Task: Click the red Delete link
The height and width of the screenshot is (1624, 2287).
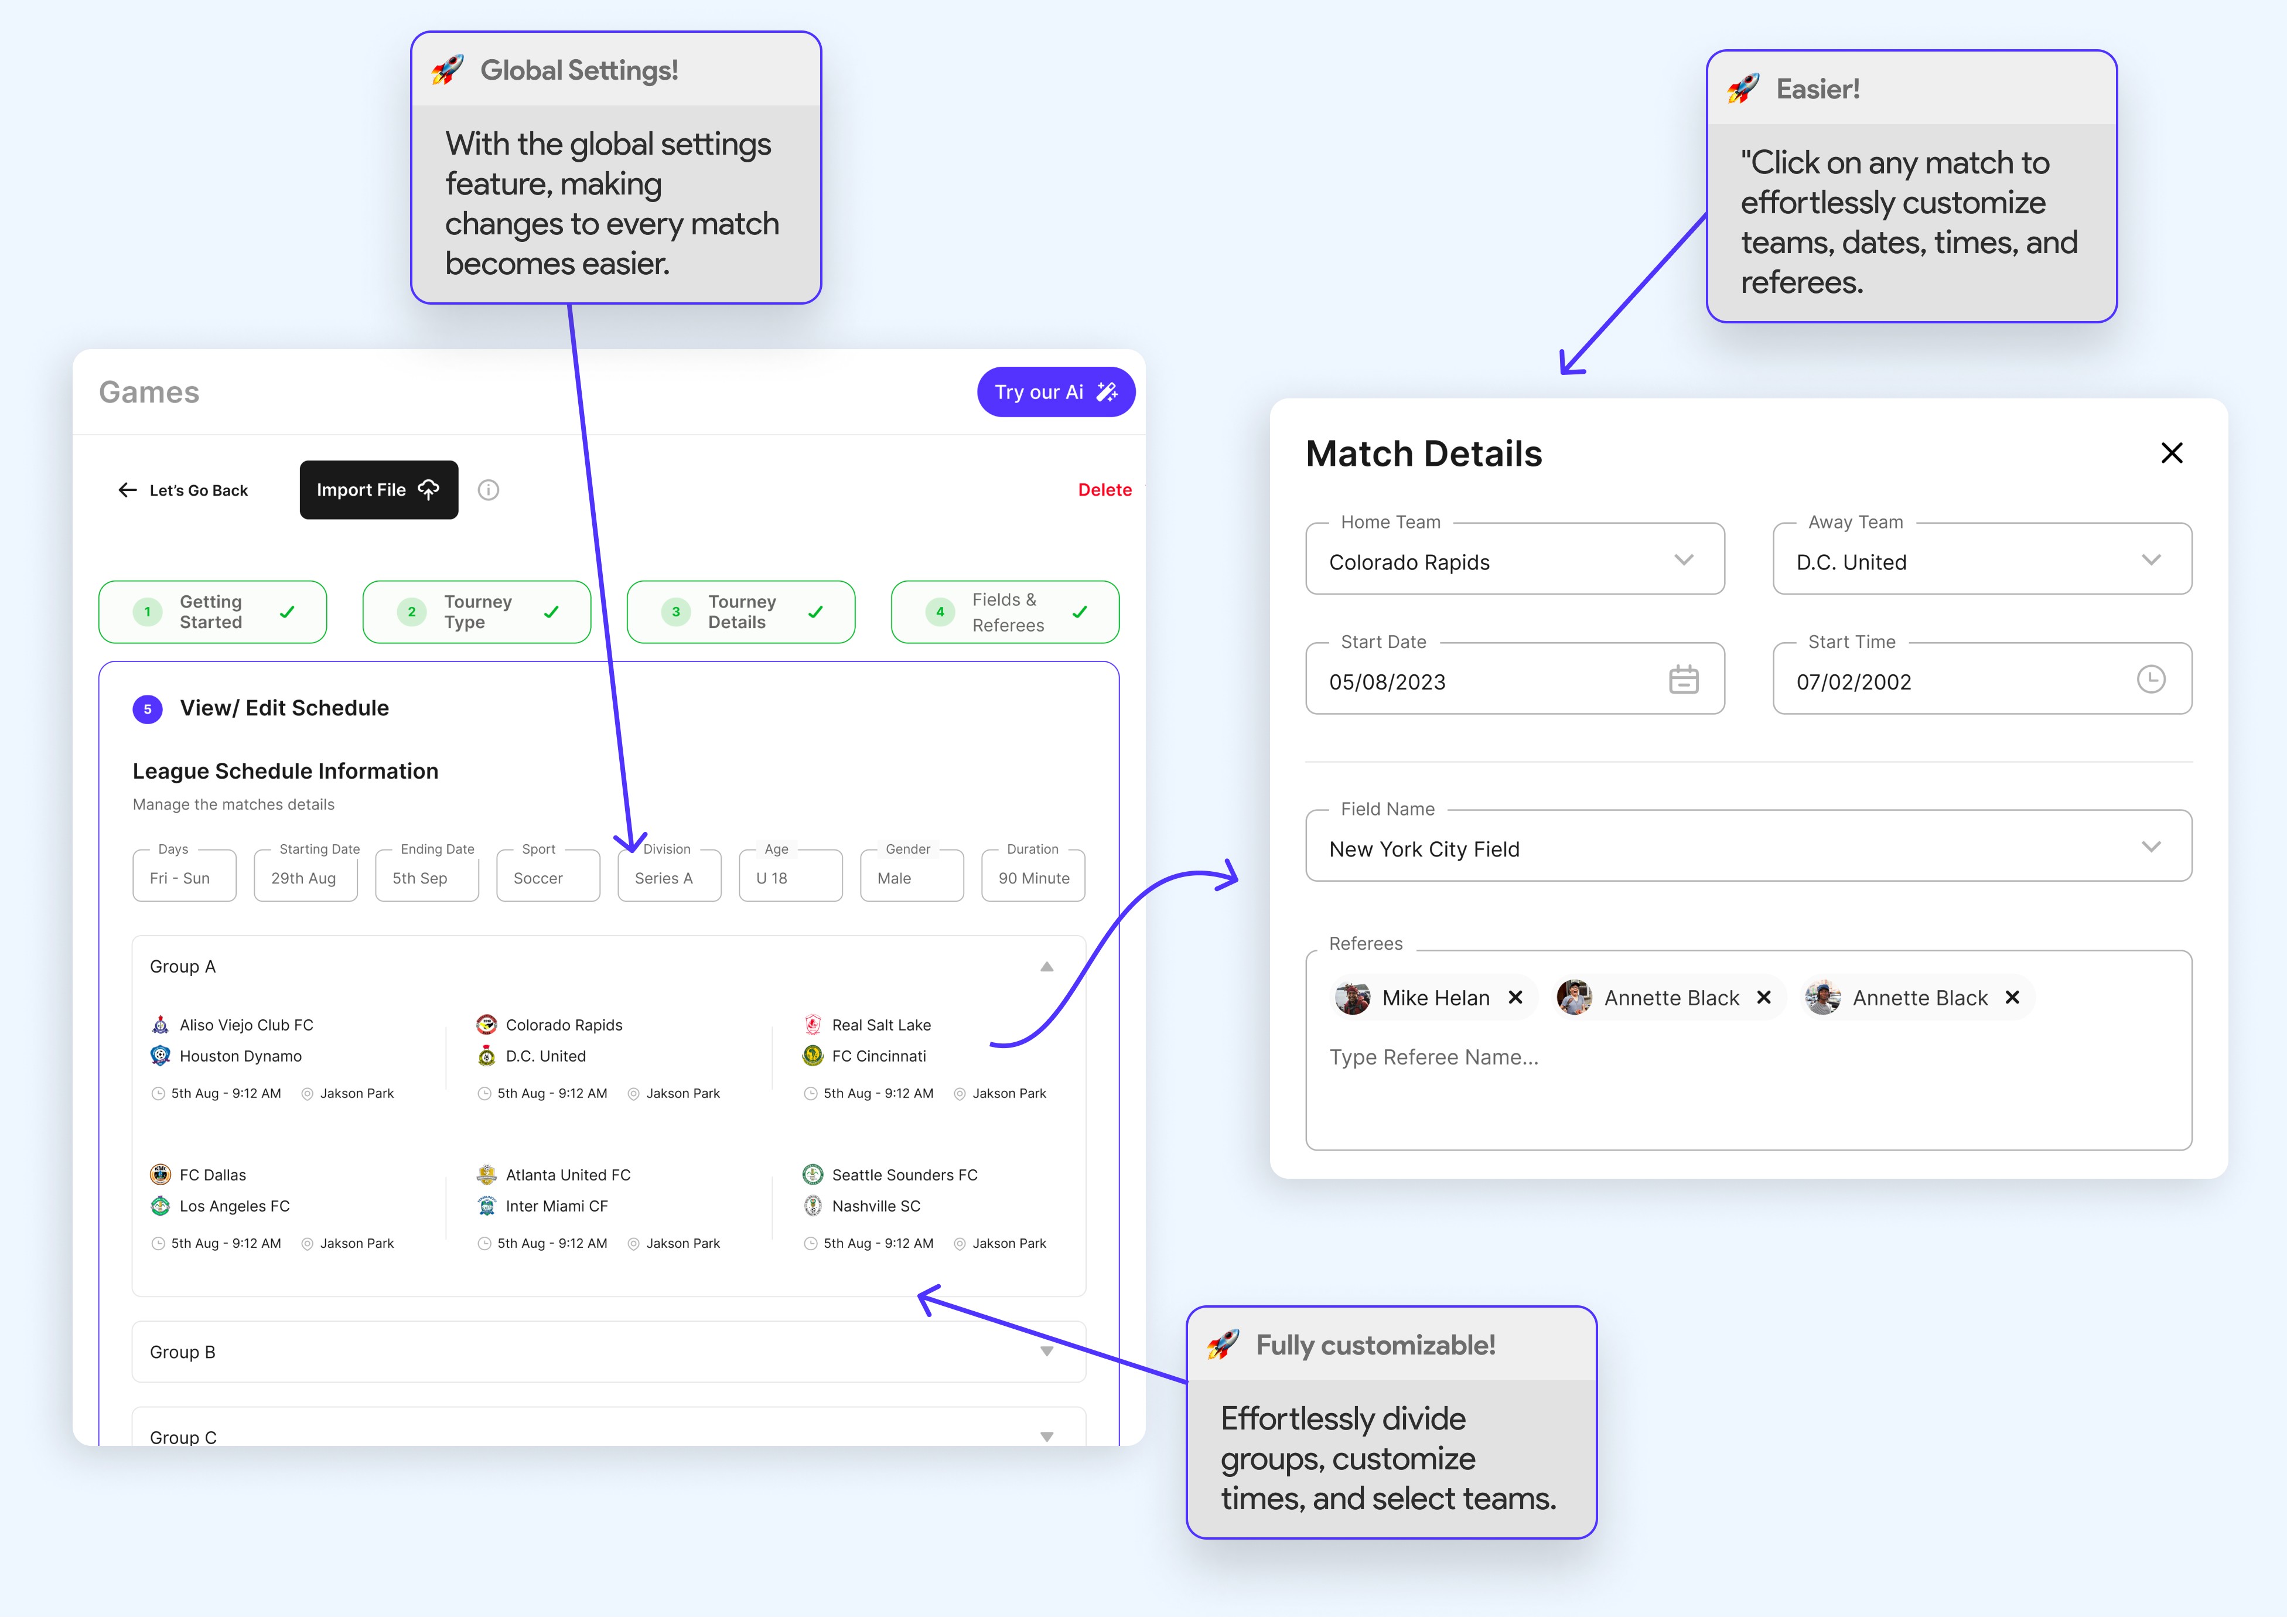Action: (x=1104, y=490)
